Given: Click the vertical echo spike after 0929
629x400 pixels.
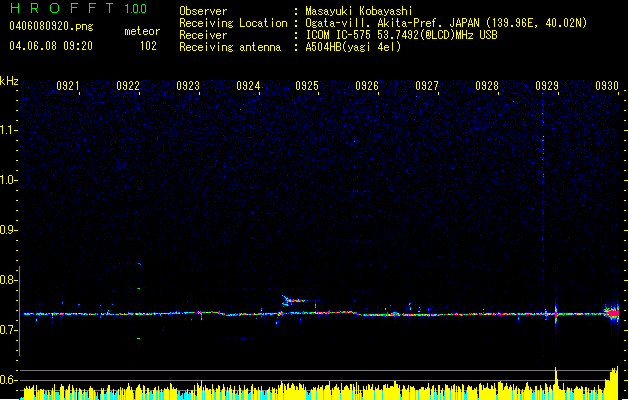Looking at the screenshot, I should click(556, 313).
